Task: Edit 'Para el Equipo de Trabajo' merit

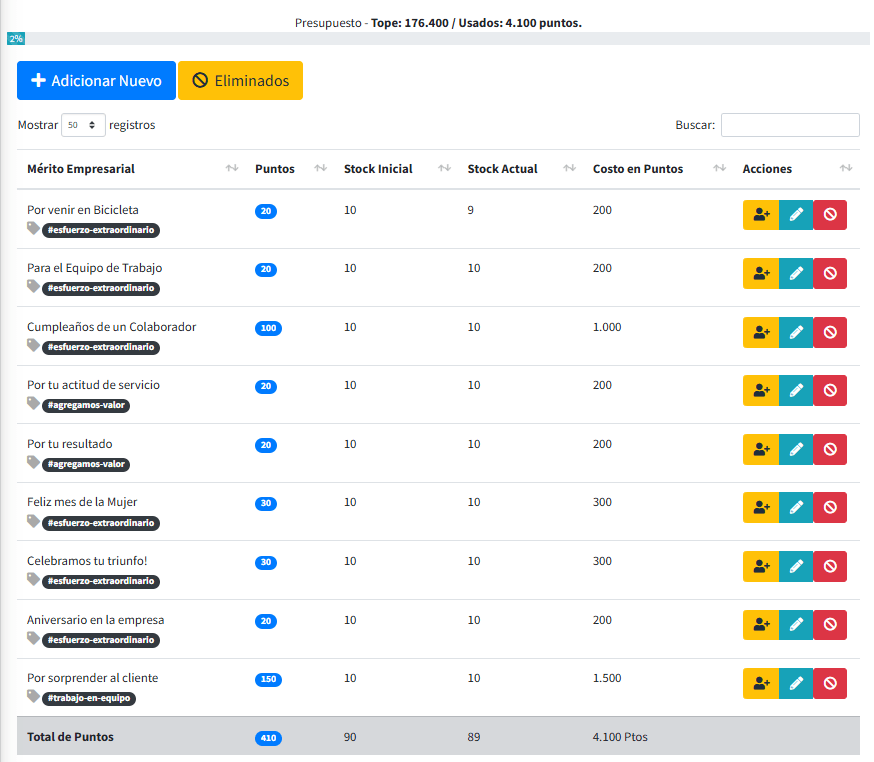Action: (796, 273)
